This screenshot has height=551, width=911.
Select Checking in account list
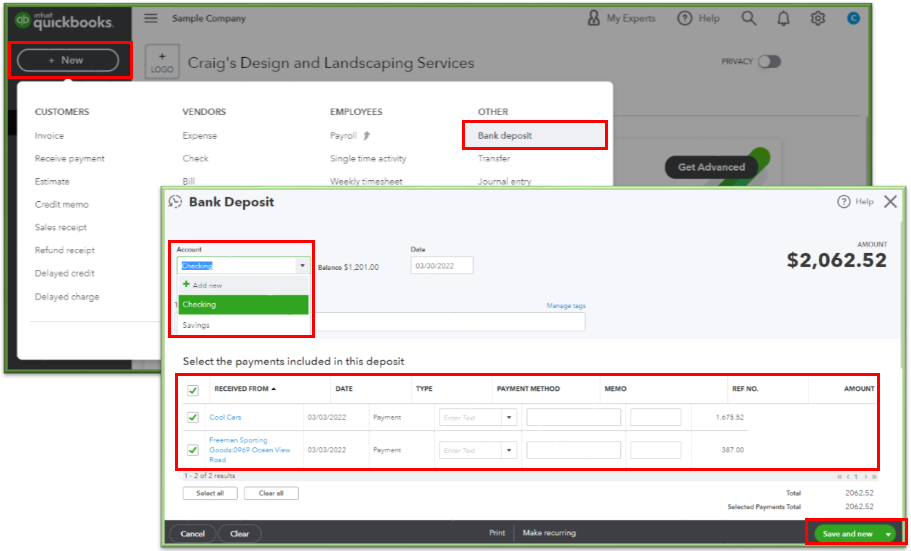[x=243, y=305]
